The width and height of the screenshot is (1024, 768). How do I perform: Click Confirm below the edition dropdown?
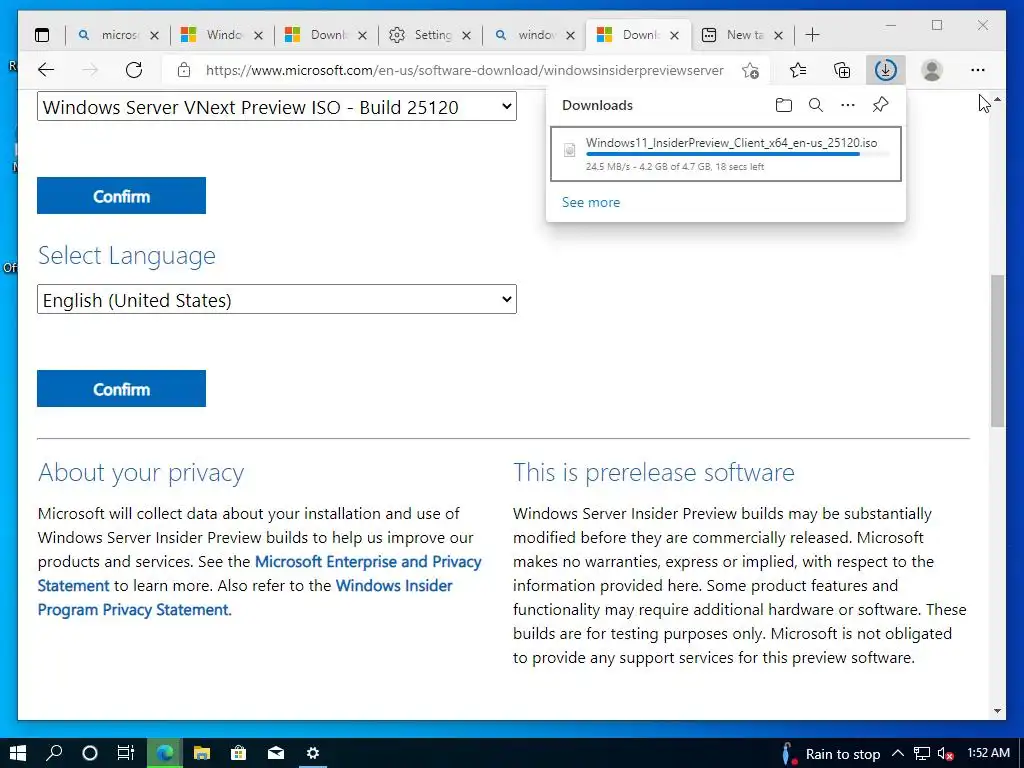click(121, 196)
